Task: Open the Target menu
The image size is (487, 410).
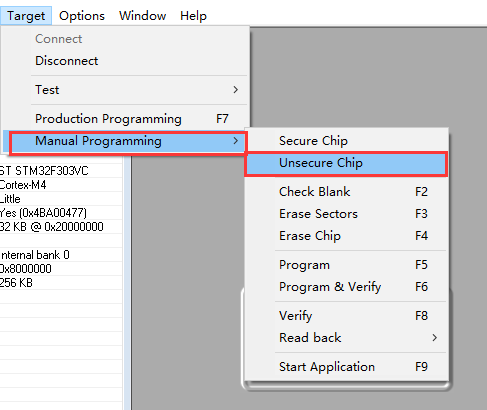Action: [26, 16]
